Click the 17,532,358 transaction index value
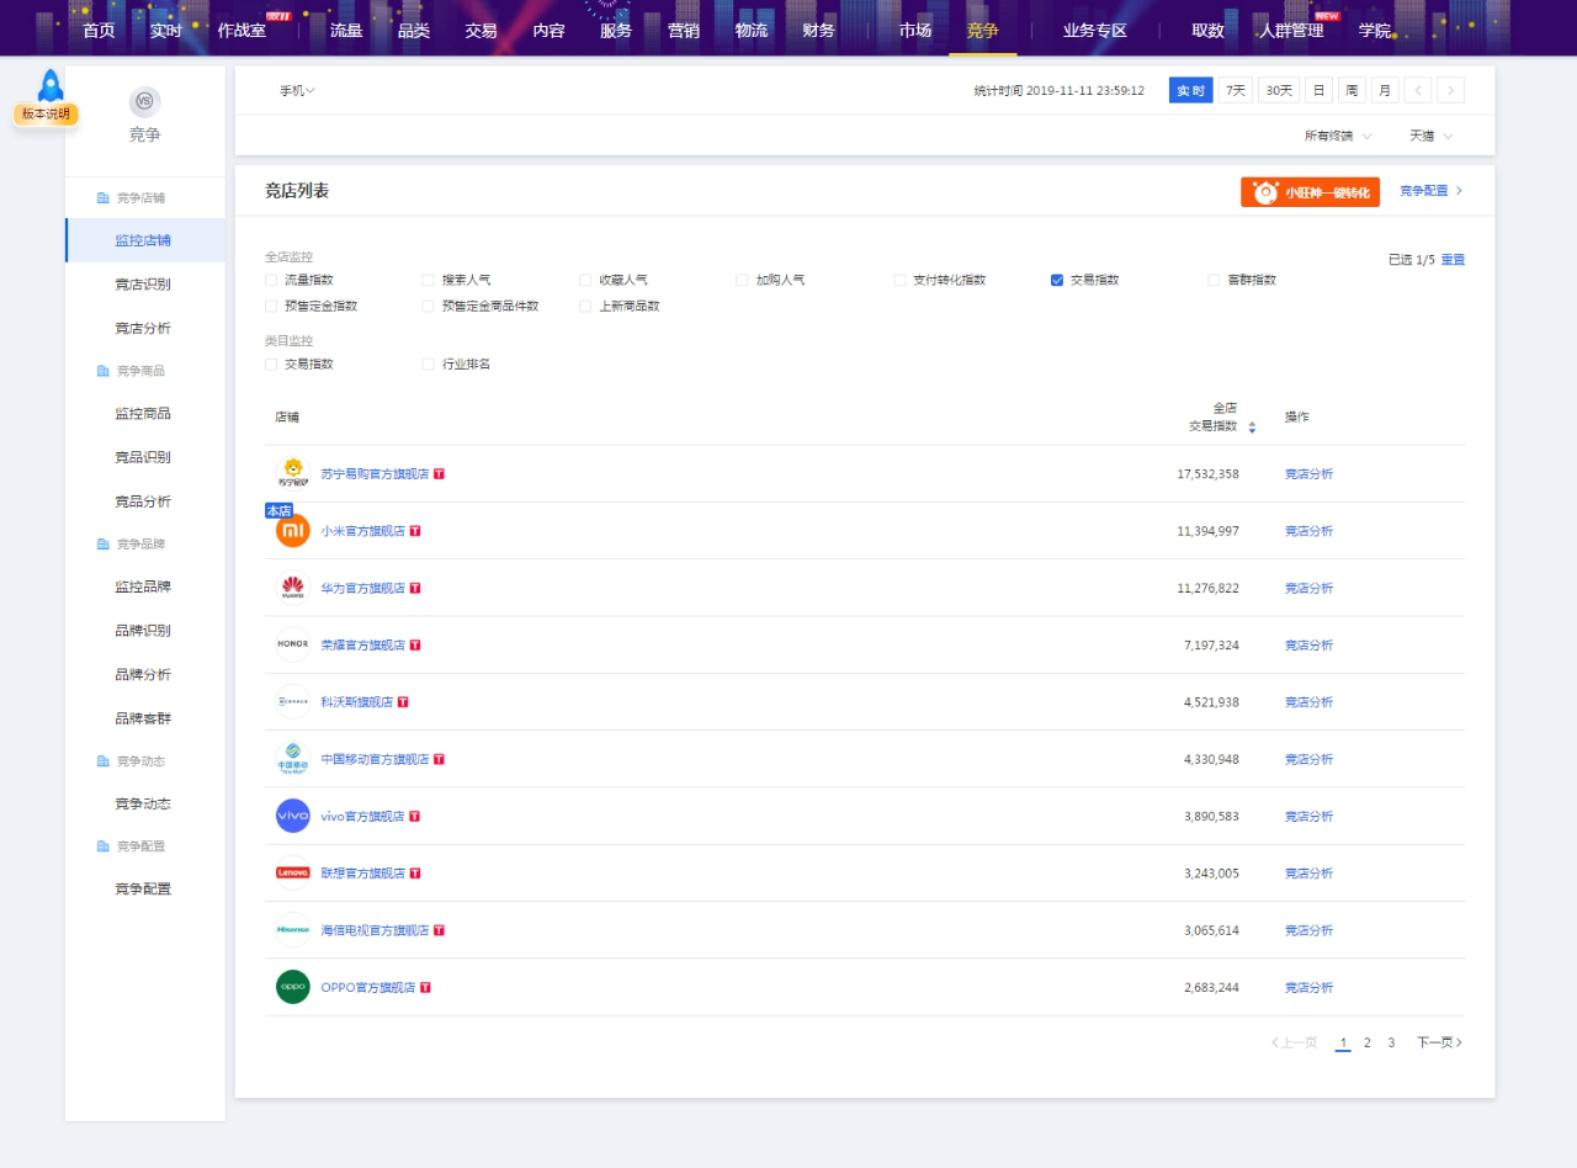 click(x=1208, y=474)
